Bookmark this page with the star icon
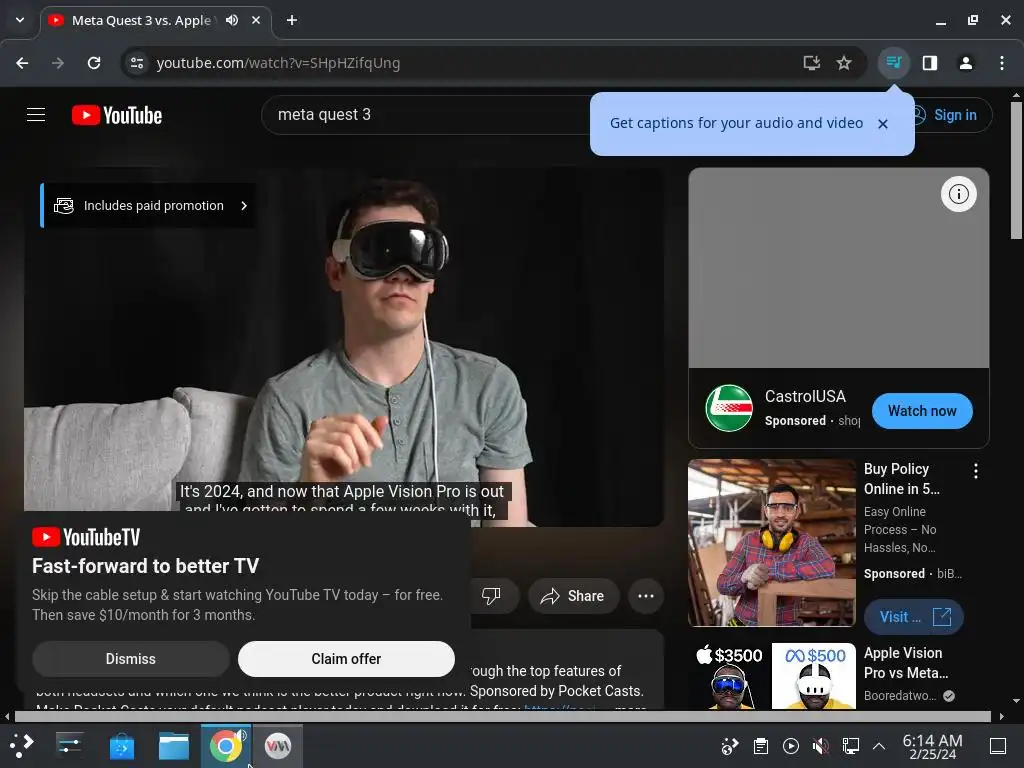 pos(844,63)
